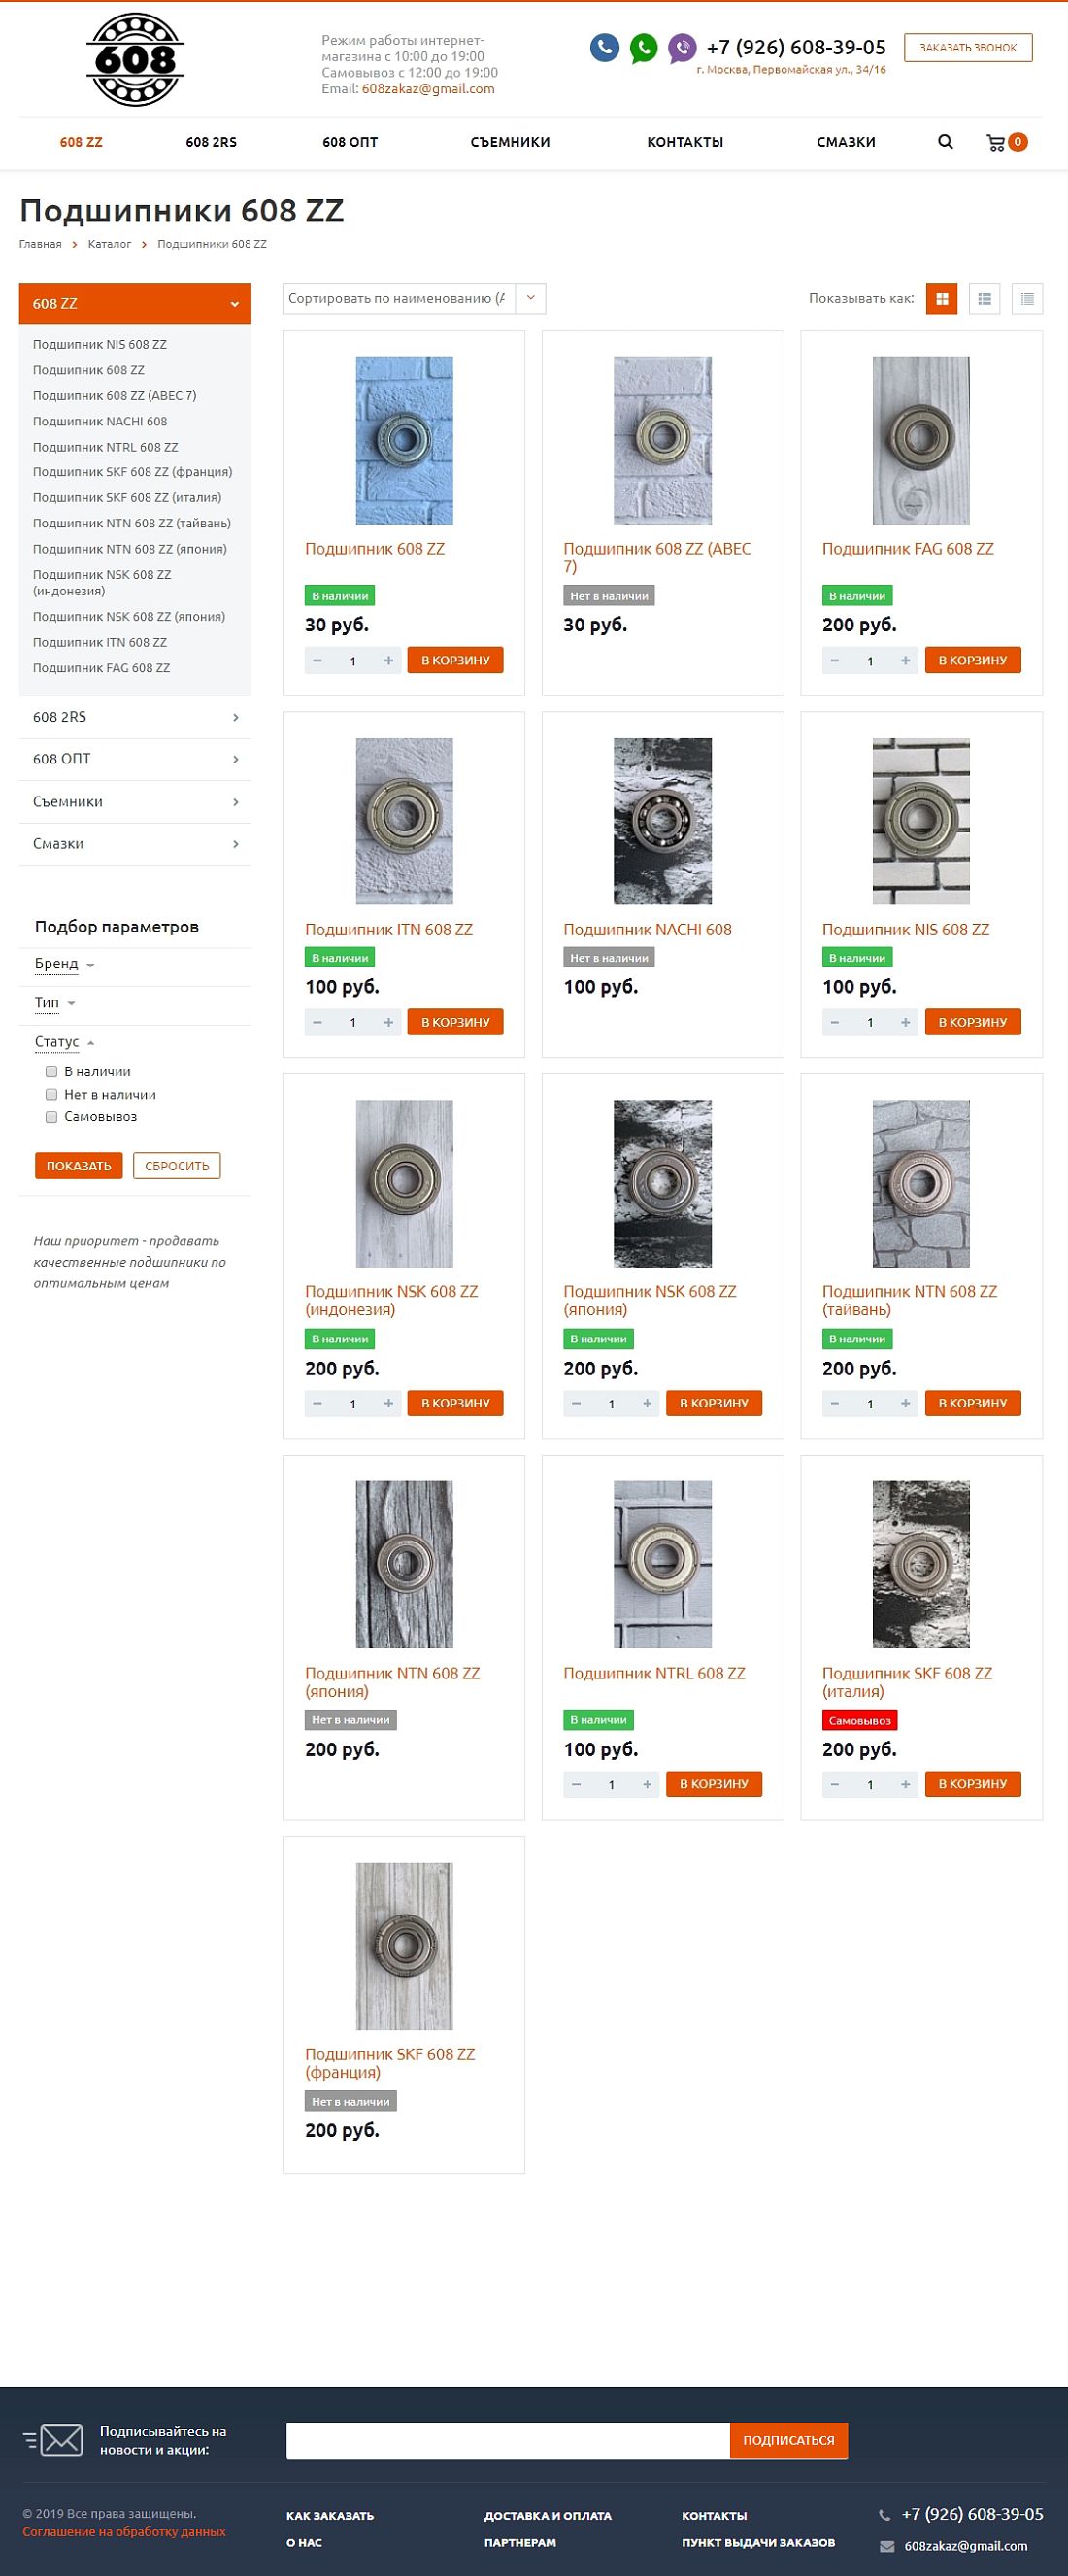Add Подшипник FAG 608 ZZ to cart
Image resolution: width=1068 pixels, height=2576 pixels.
(x=972, y=660)
